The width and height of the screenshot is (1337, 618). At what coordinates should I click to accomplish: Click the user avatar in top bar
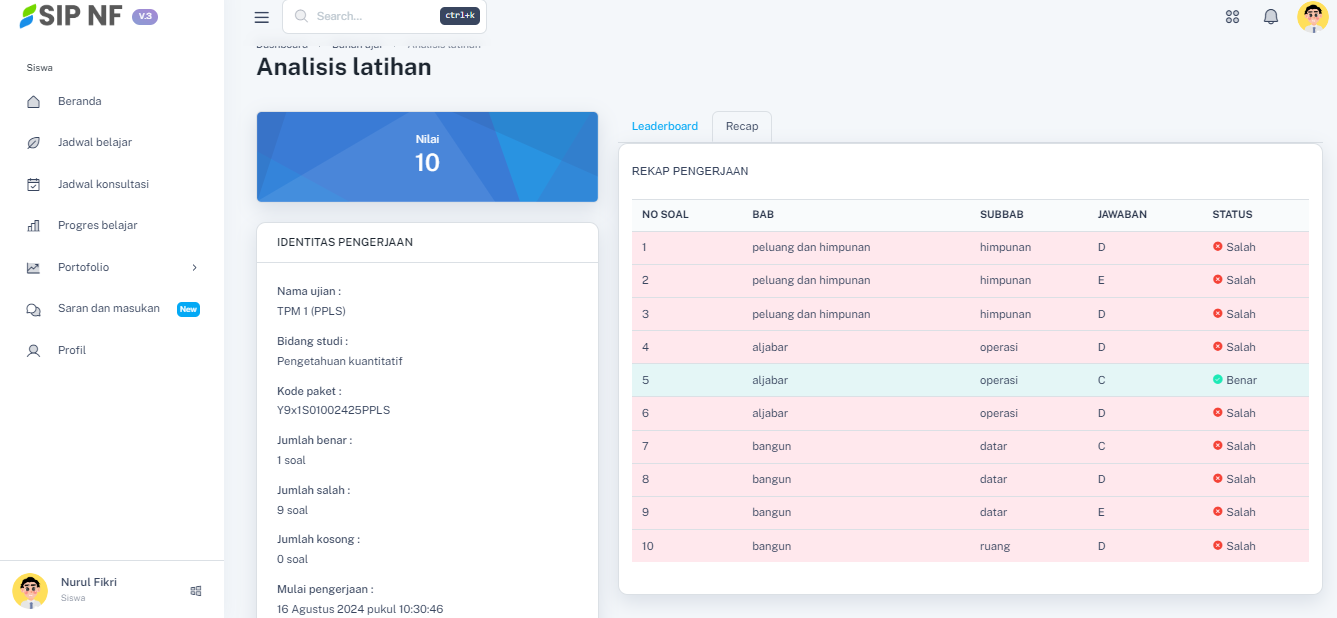coord(1312,17)
